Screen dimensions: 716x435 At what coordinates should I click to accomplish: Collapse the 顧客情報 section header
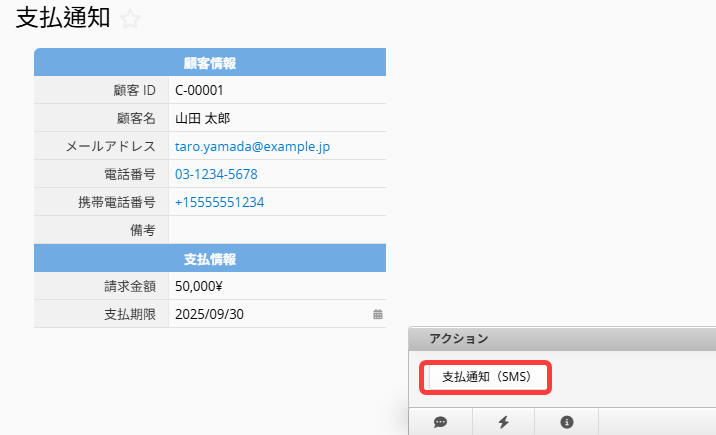(x=210, y=63)
